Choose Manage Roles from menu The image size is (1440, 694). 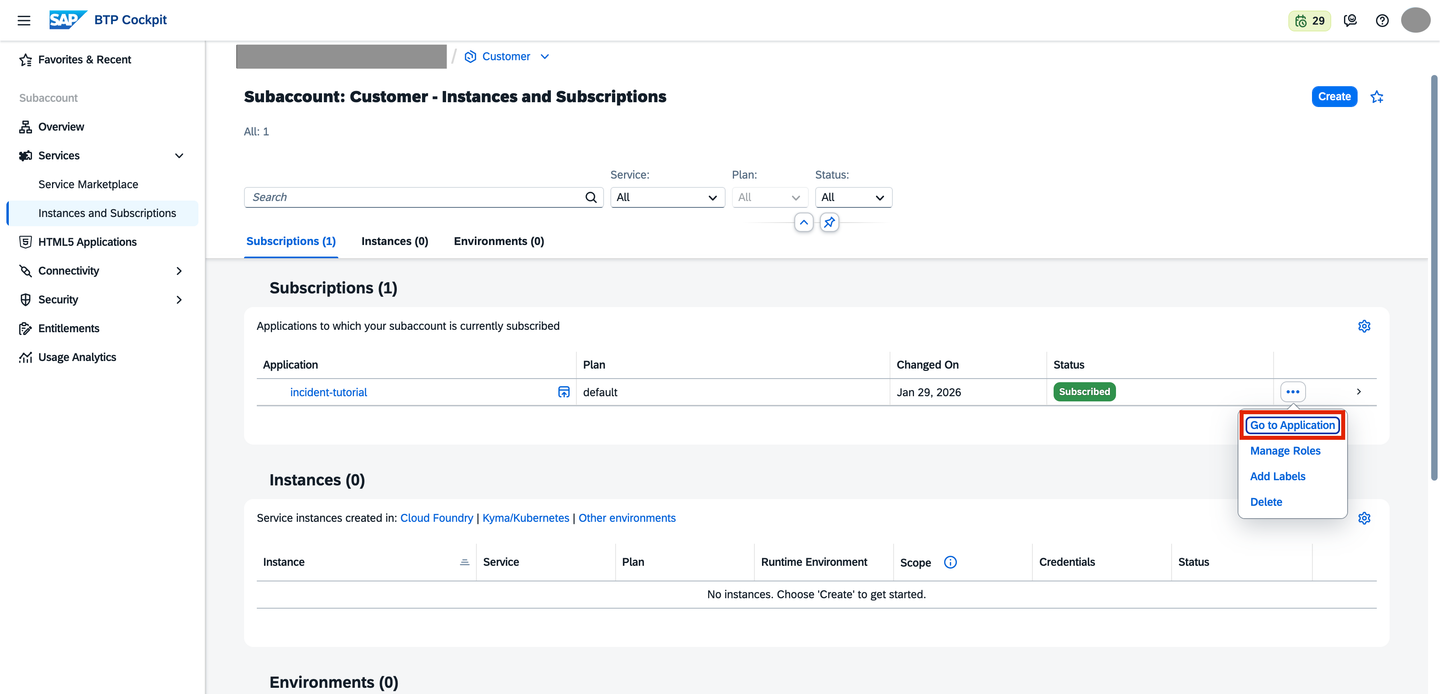coord(1285,451)
